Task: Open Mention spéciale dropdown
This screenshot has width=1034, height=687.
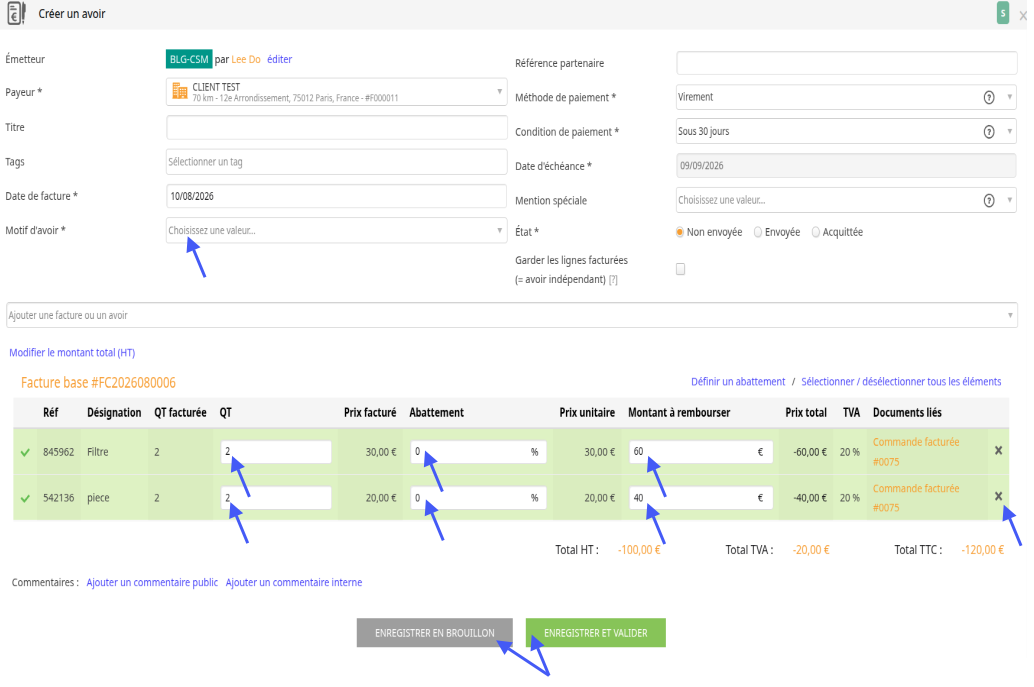Action: click(846, 200)
